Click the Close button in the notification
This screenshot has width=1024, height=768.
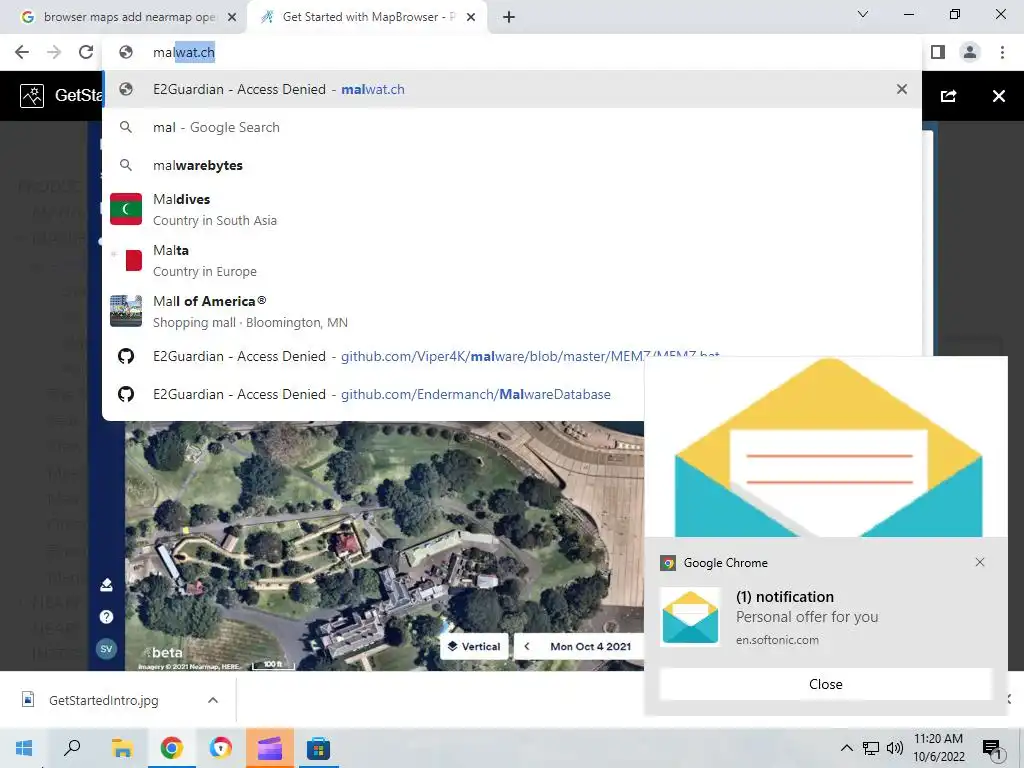[825, 684]
